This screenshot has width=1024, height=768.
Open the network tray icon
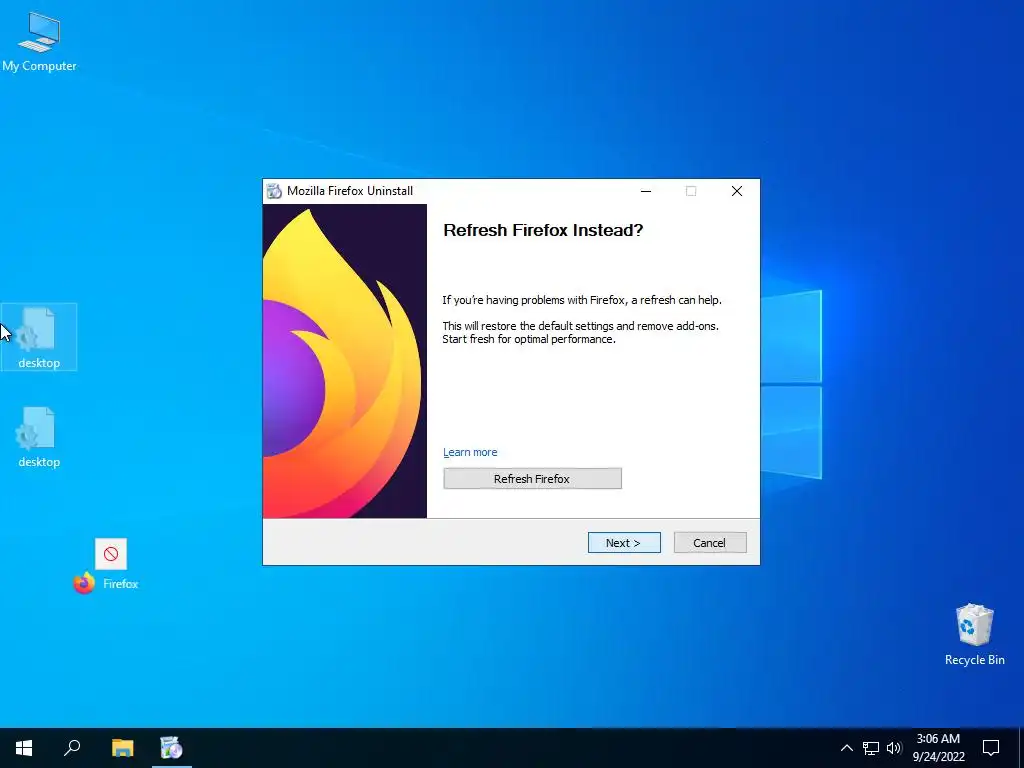[x=871, y=748]
